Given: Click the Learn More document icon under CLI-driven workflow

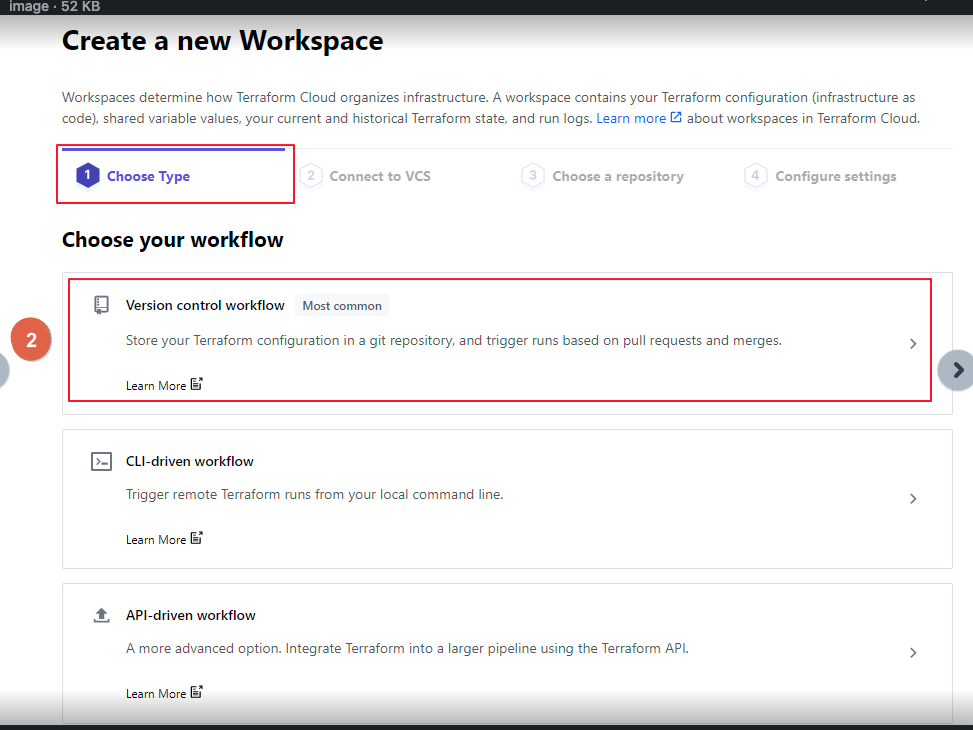Looking at the screenshot, I should pos(196,538).
